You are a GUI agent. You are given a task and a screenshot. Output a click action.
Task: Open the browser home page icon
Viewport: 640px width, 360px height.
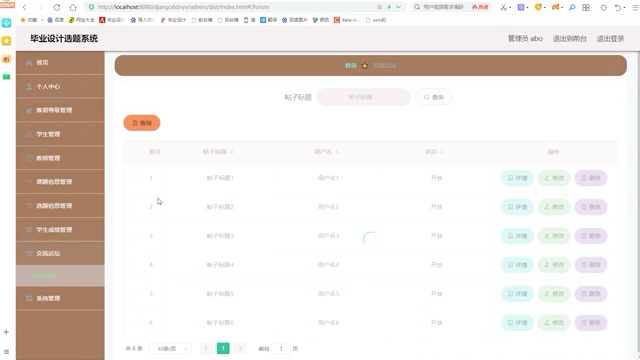(x=73, y=7)
